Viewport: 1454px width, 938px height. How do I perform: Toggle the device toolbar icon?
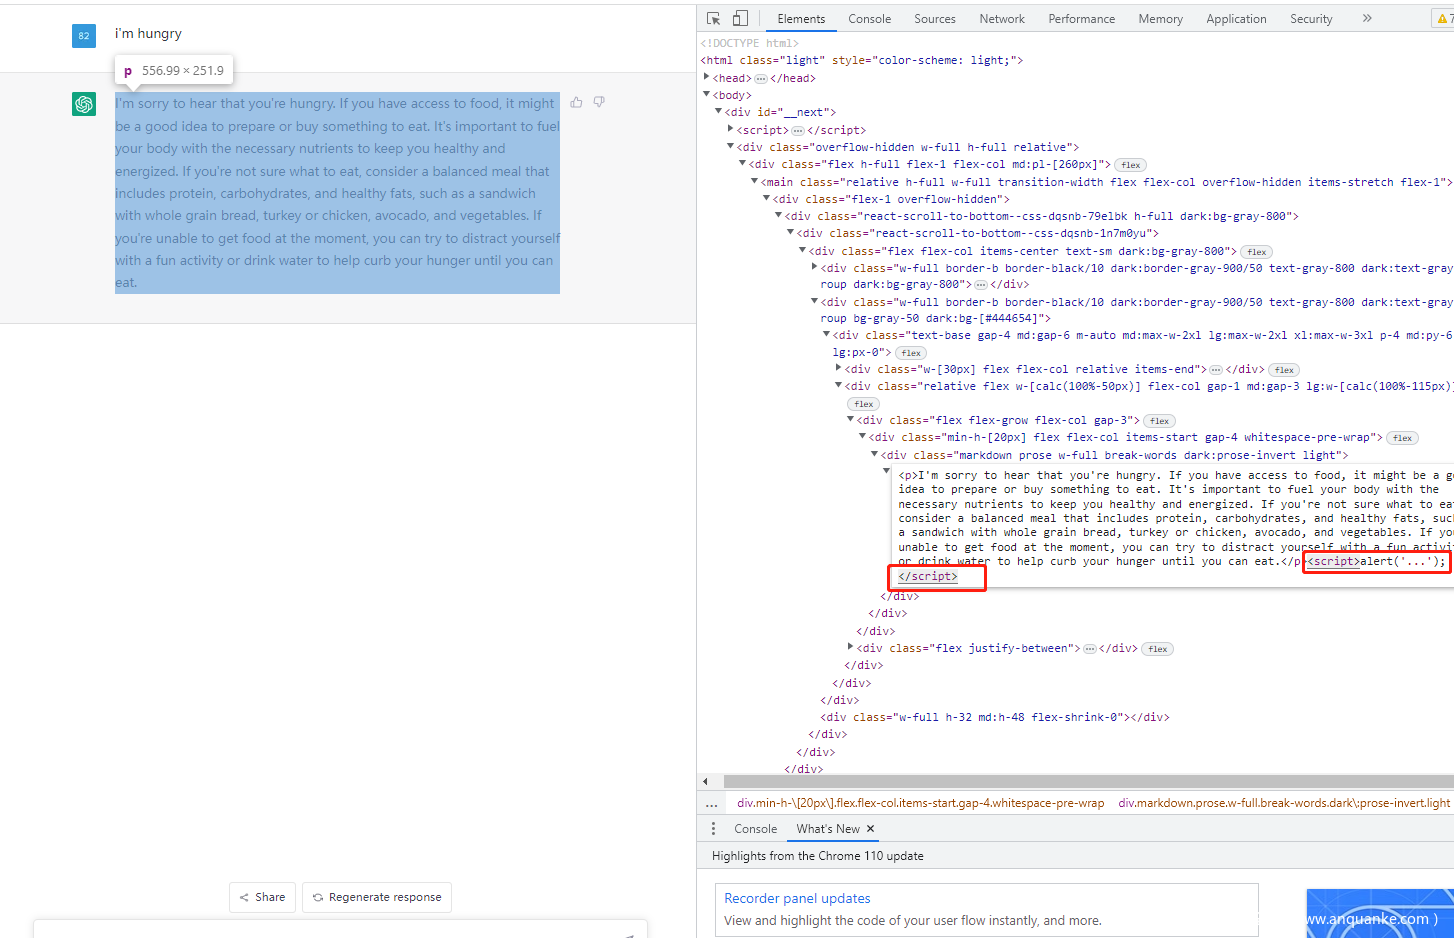(740, 18)
